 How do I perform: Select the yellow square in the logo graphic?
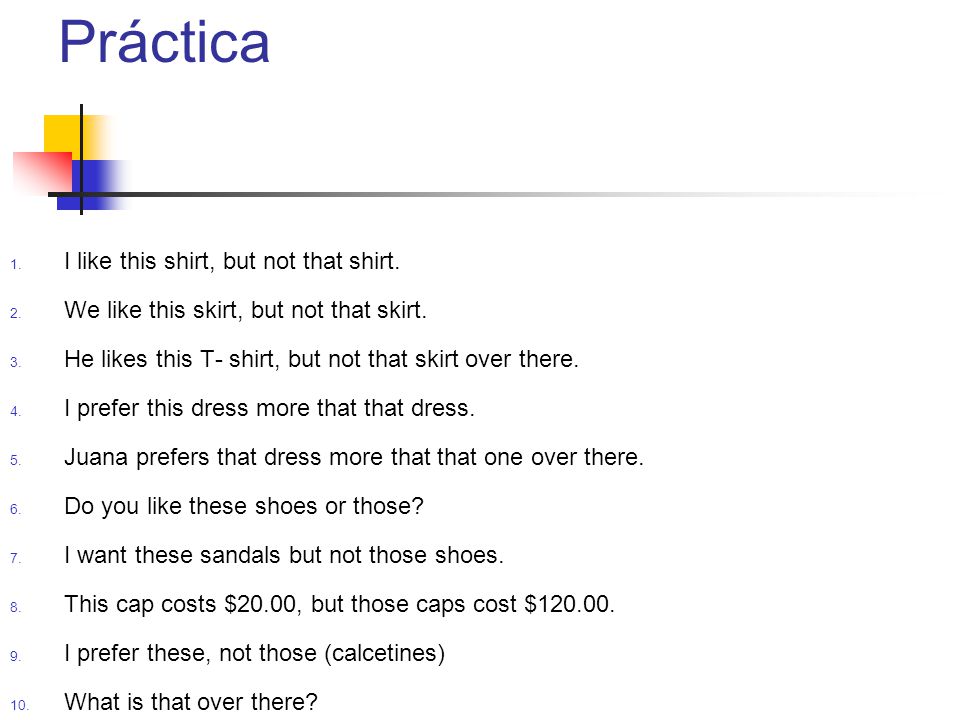coord(62,135)
